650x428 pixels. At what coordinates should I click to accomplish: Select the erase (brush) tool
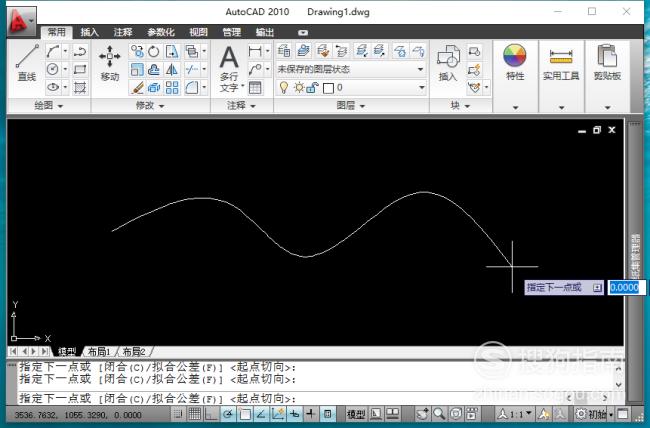137,87
